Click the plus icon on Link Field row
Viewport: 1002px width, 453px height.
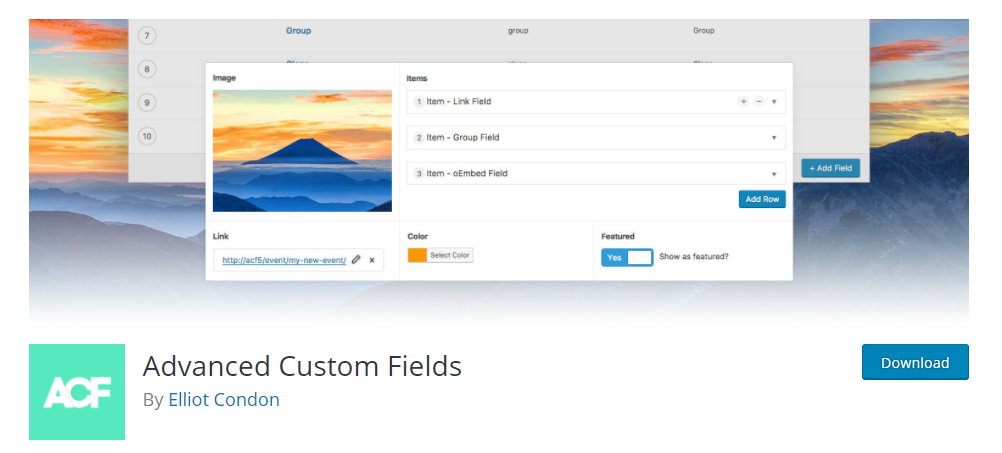(743, 102)
